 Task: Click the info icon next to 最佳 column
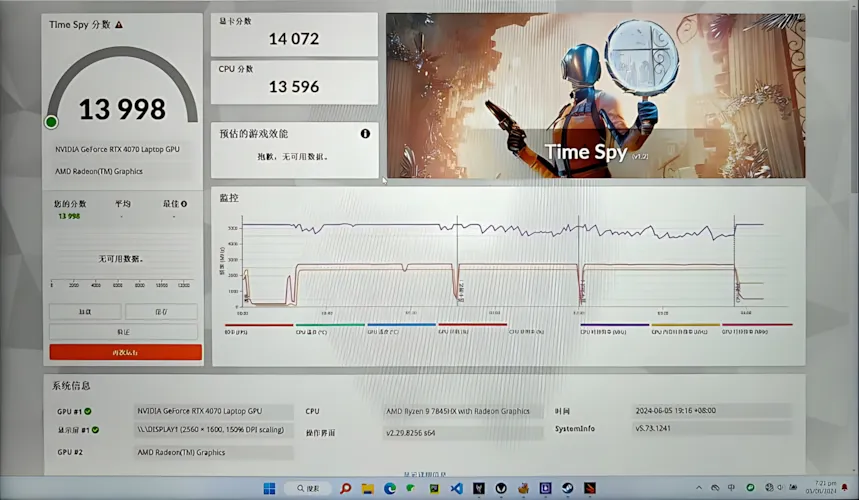click(x=184, y=204)
